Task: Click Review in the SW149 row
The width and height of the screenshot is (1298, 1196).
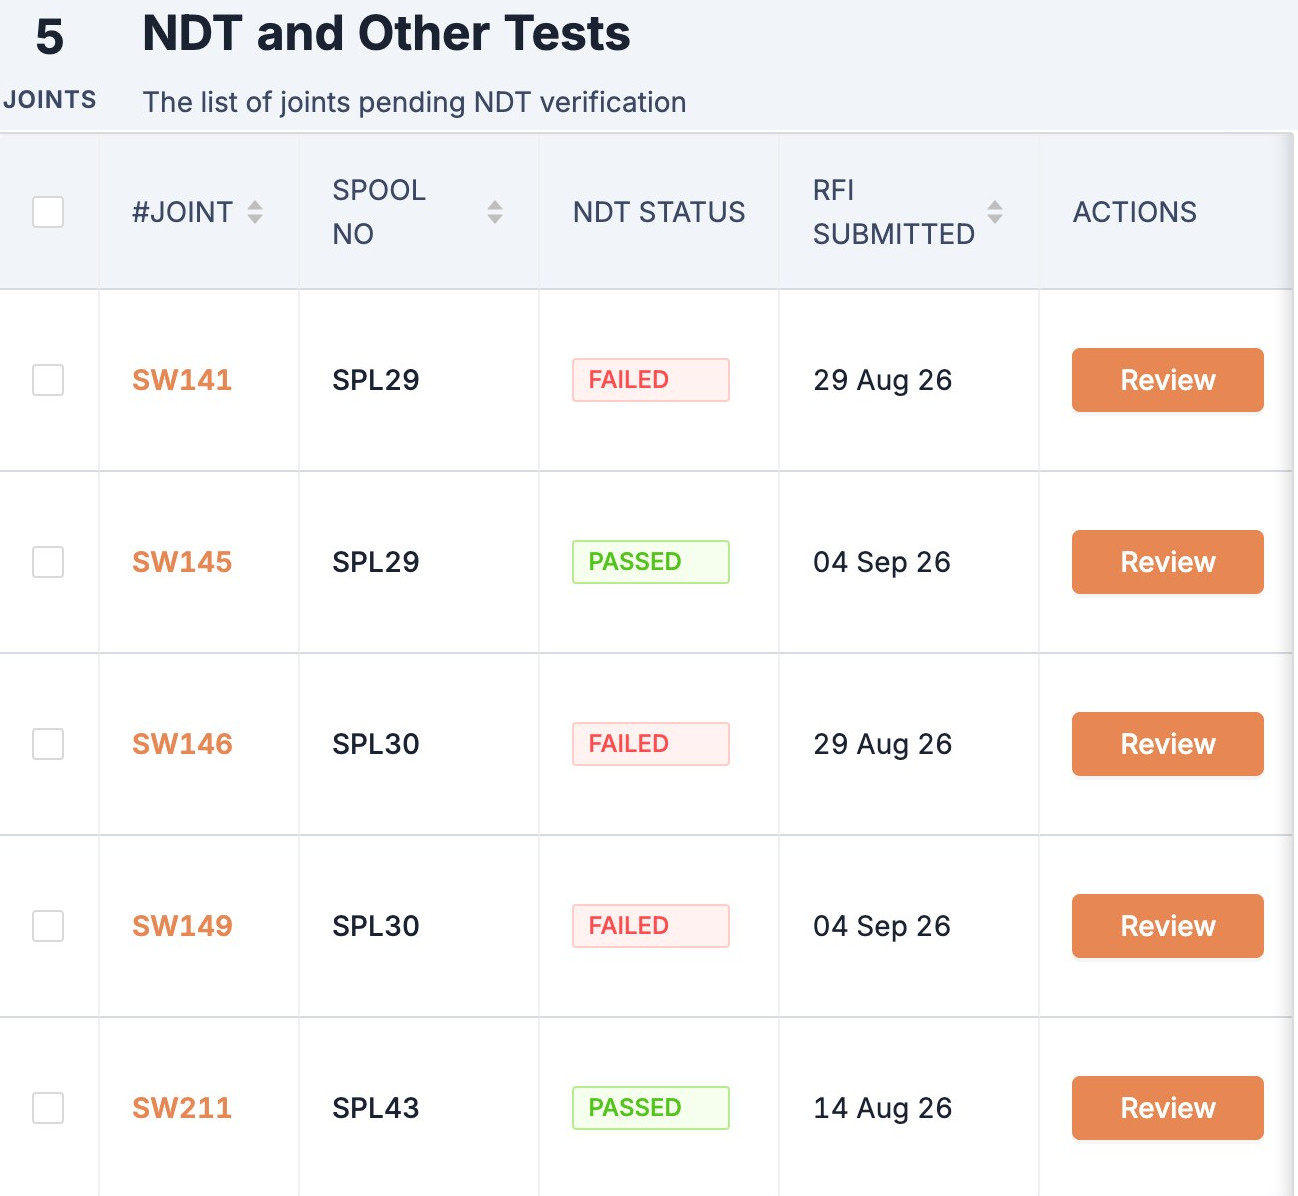Action: pos(1168,926)
